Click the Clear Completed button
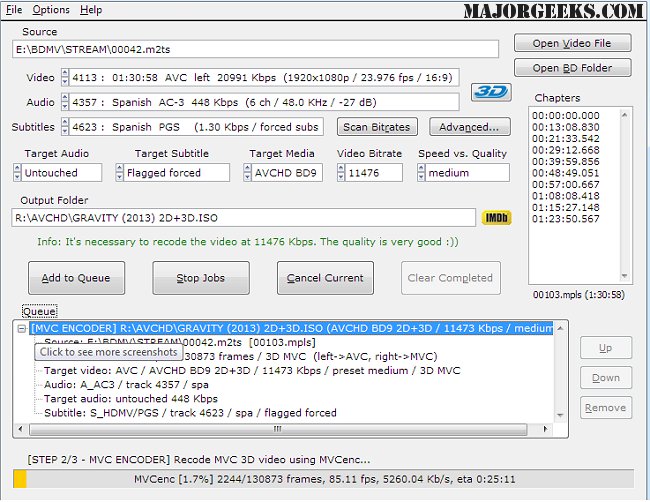The height and width of the screenshot is (502, 650). tap(450, 278)
